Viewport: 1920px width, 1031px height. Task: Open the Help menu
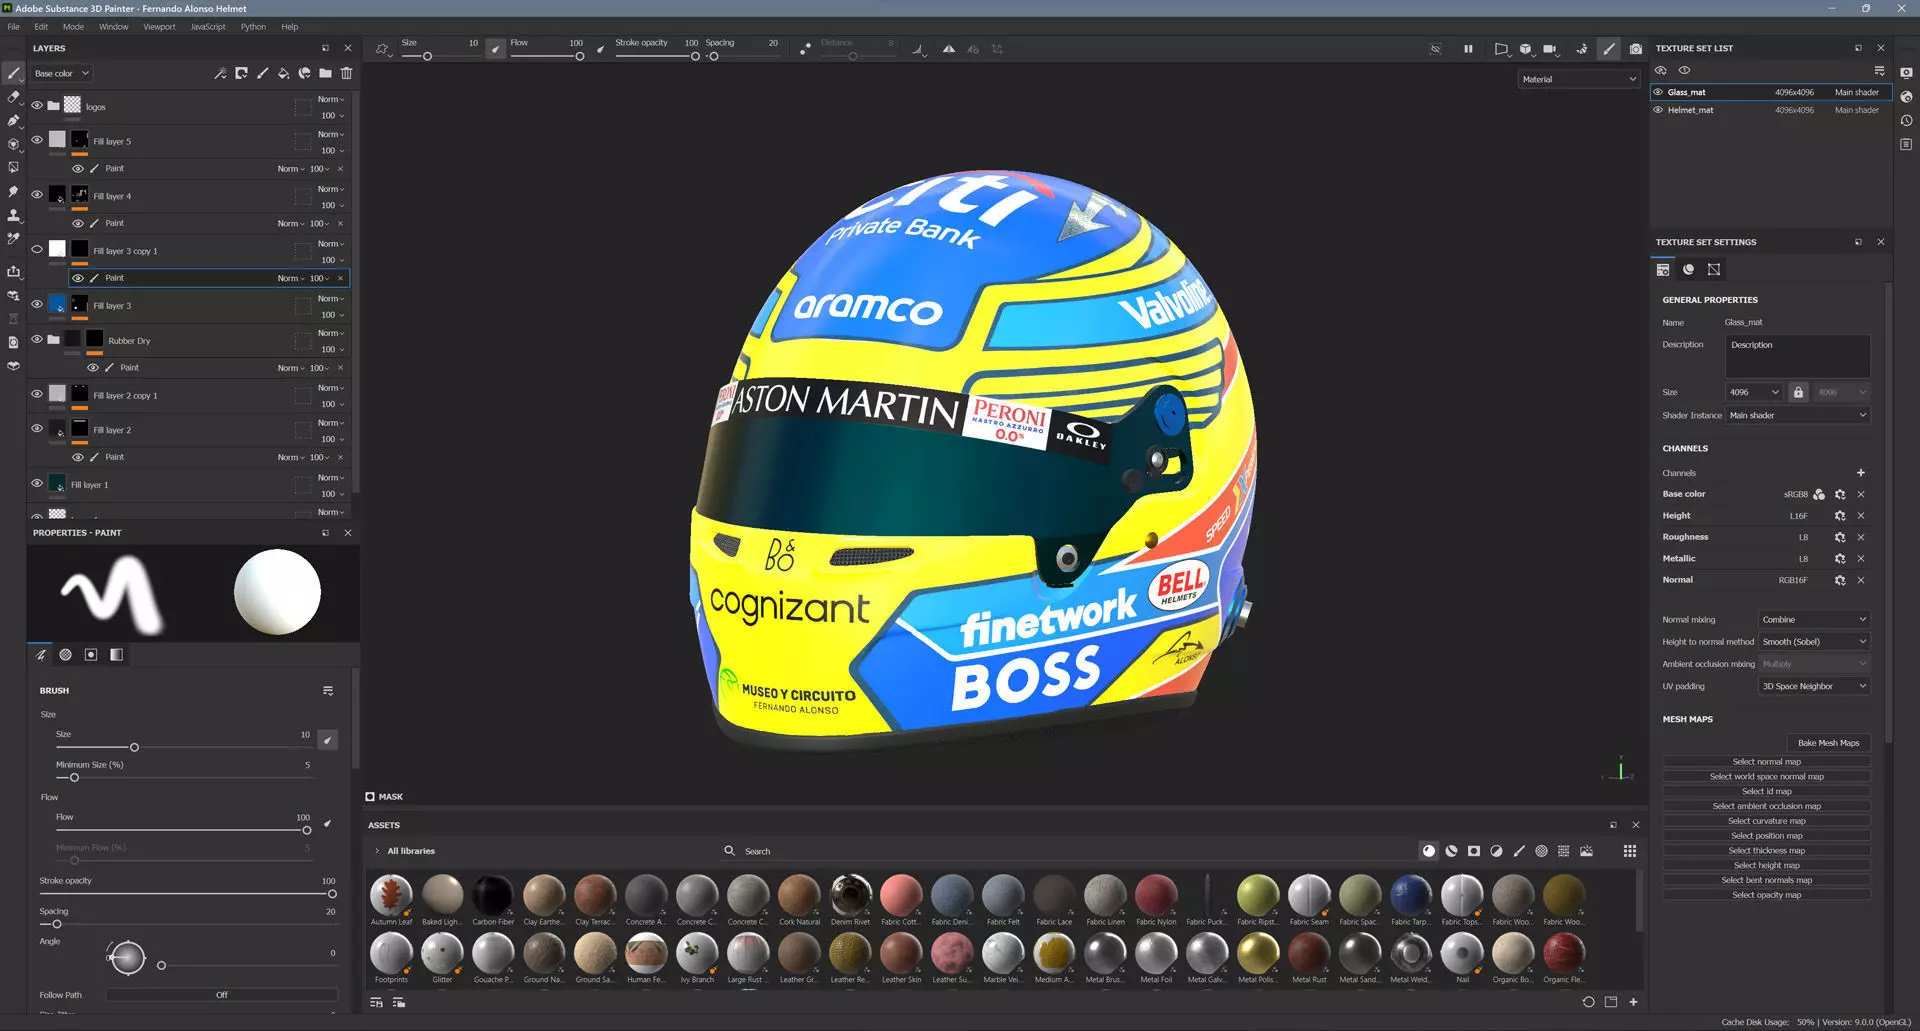tap(289, 27)
